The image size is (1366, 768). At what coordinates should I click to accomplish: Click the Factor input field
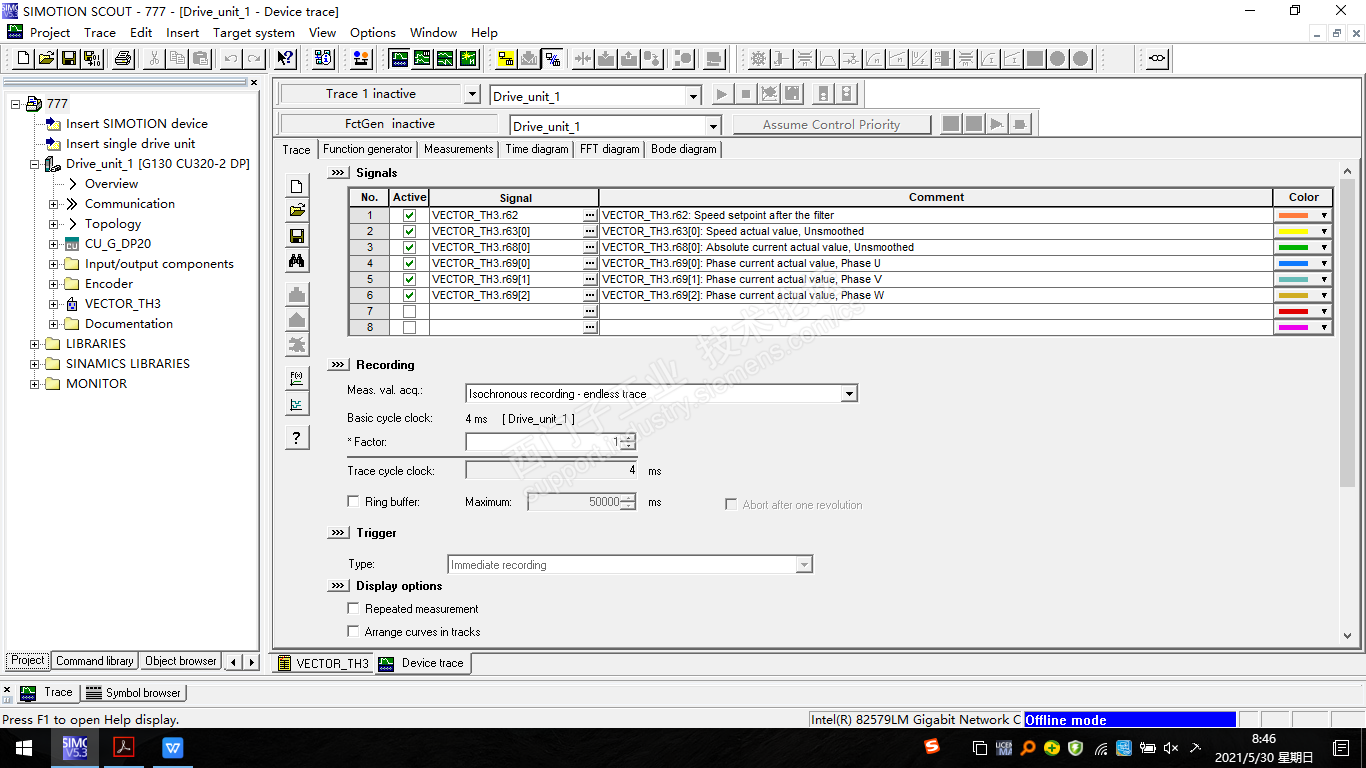(x=543, y=441)
